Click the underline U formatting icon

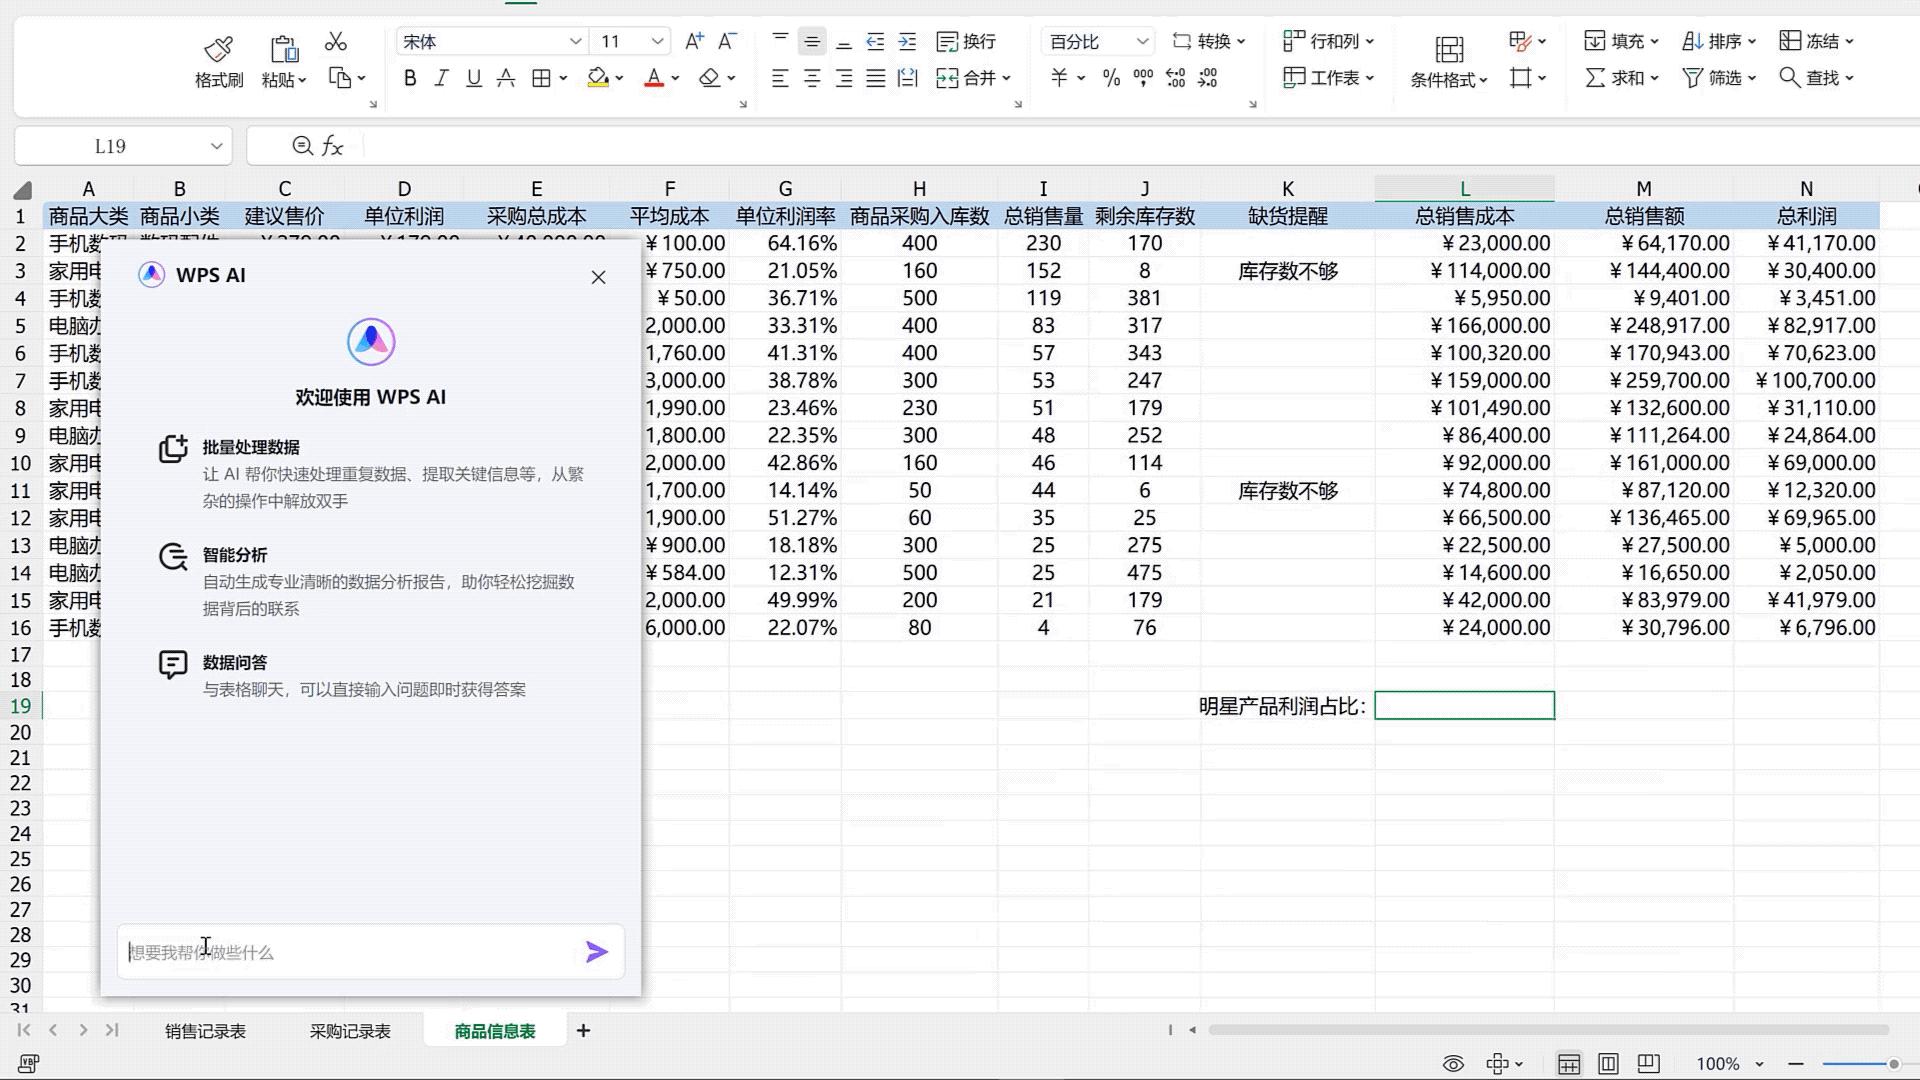[473, 78]
